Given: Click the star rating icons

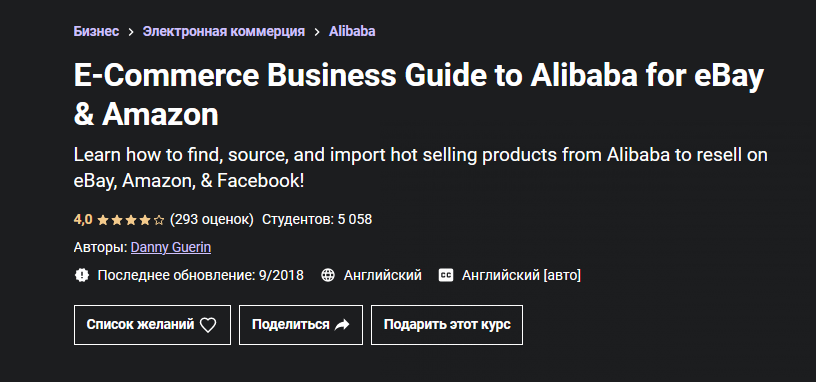Looking at the screenshot, I should coord(131,220).
